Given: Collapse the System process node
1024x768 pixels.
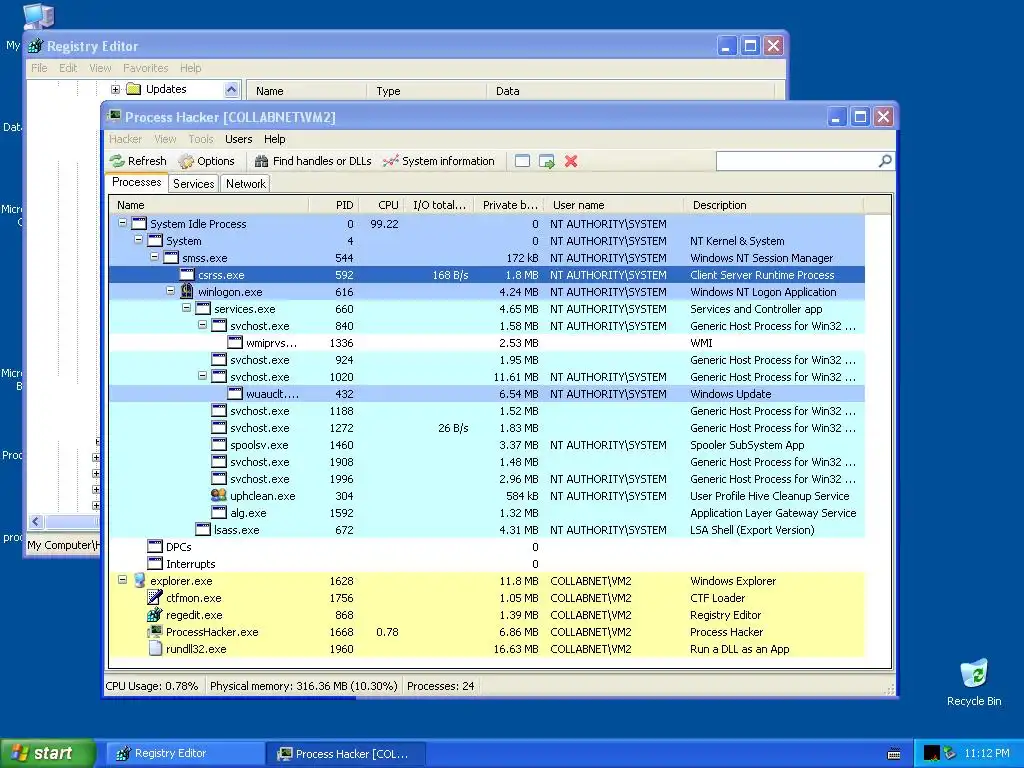Looking at the screenshot, I should point(138,240).
